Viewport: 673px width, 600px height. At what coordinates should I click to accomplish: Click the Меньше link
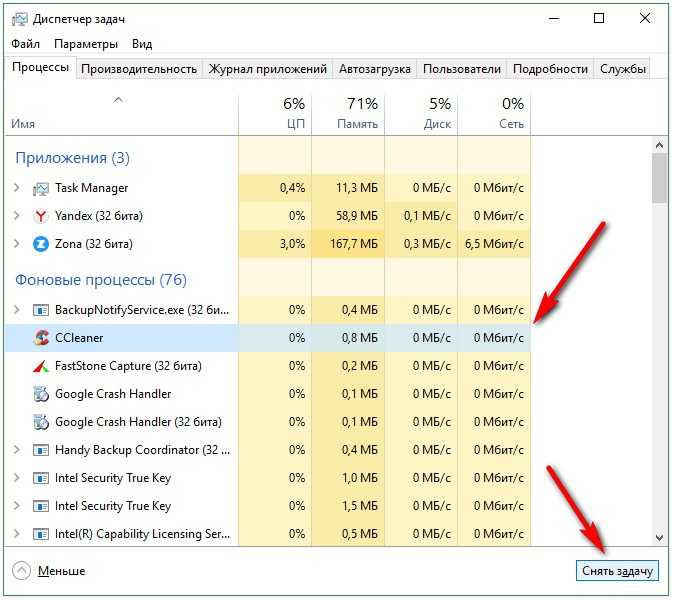tap(61, 571)
